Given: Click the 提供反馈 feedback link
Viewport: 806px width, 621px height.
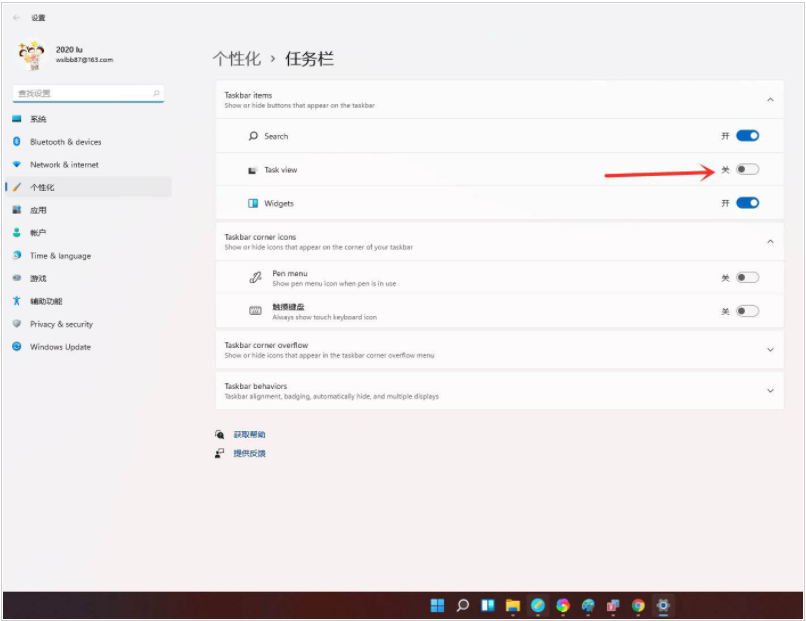Looking at the screenshot, I should [x=249, y=454].
